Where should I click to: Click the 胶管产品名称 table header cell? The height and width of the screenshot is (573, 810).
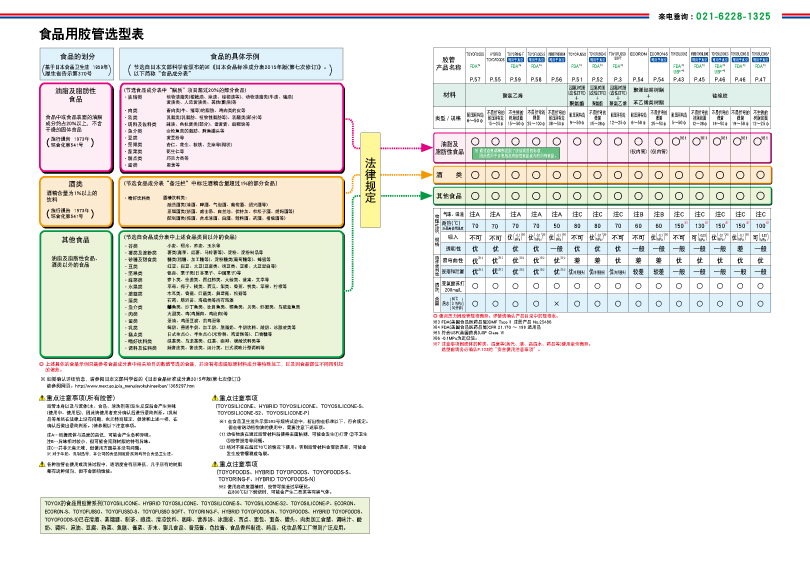(x=449, y=64)
